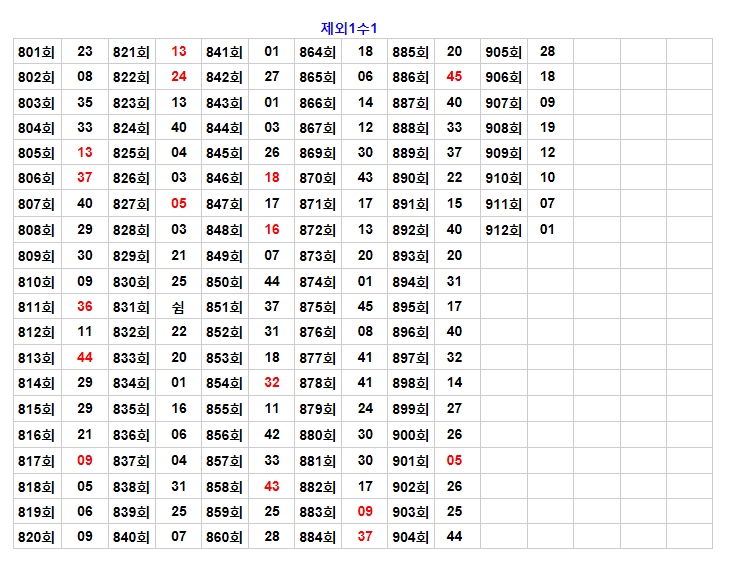743x572 pixels.
Task: Select the red 36 beside 811회
Action: coord(85,307)
